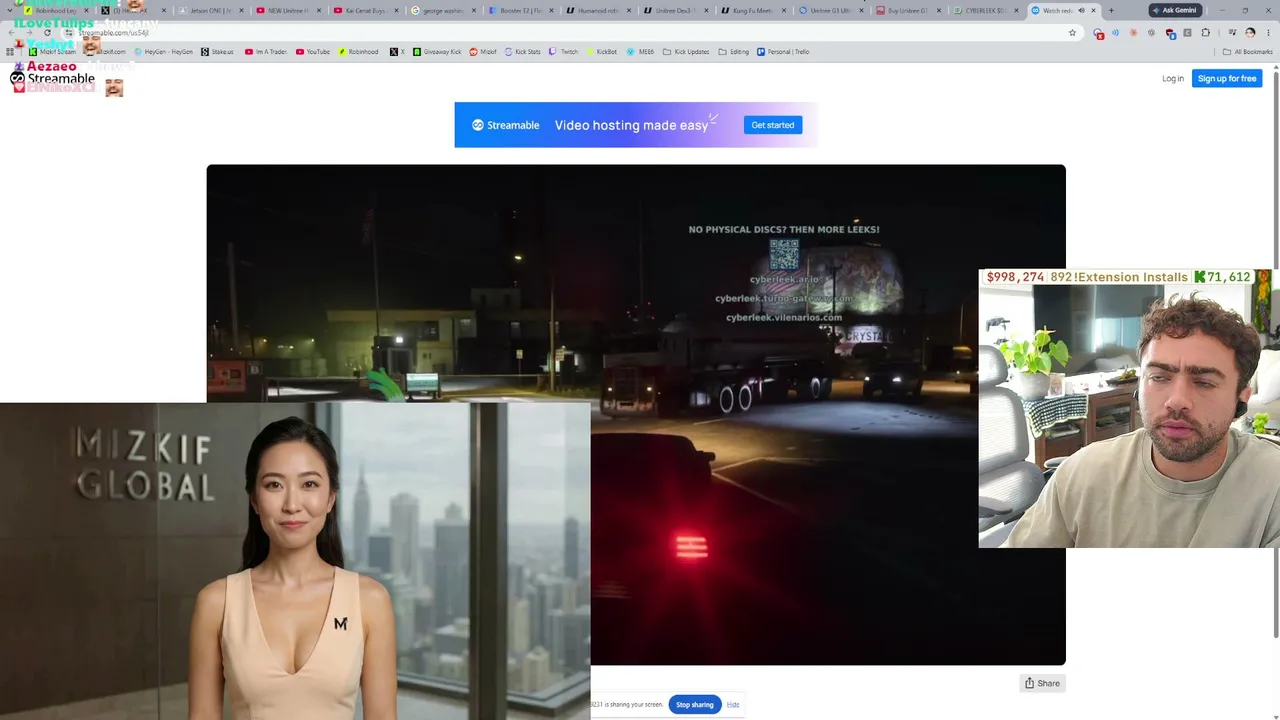Play the Streamable video
The width and height of the screenshot is (1280, 720).
[636, 414]
